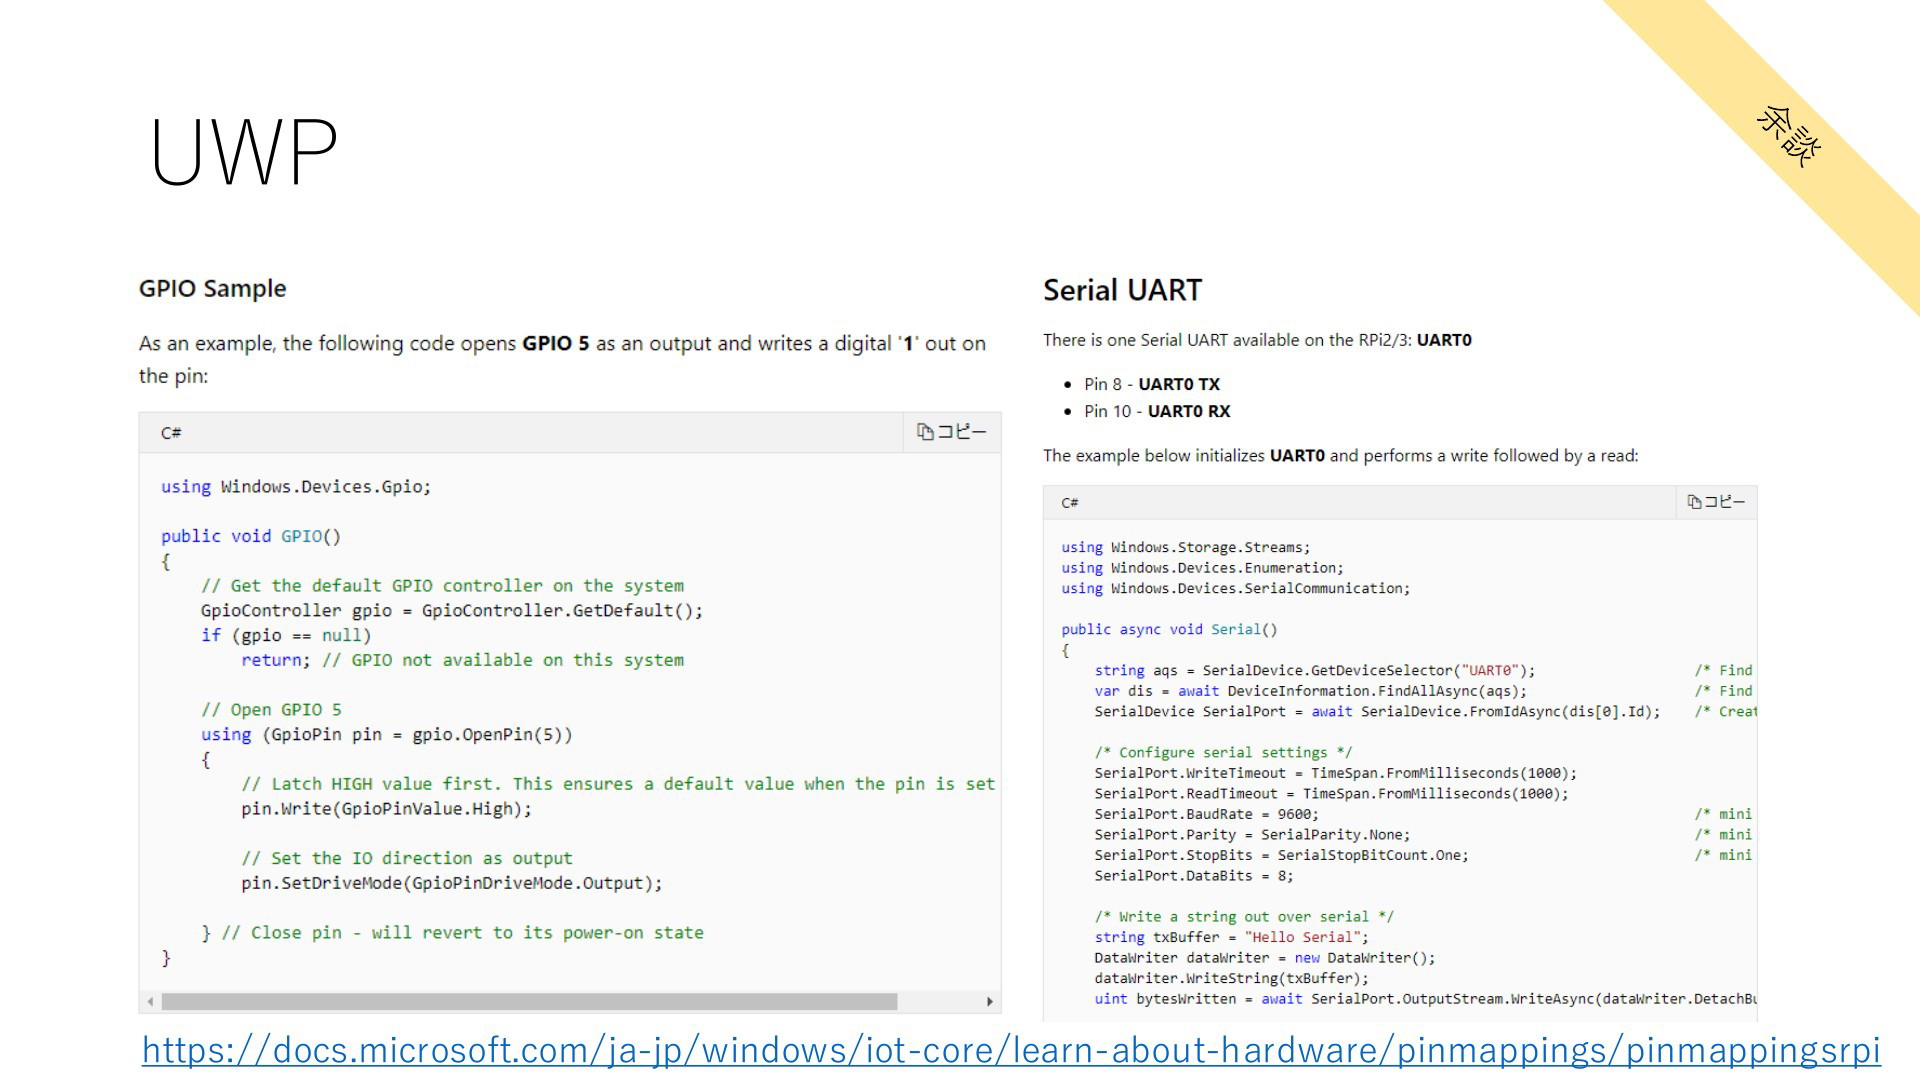The width and height of the screenshot is (1920, 1080).
Task: Click the 'UWP' slide title
Action: [244, 152]
